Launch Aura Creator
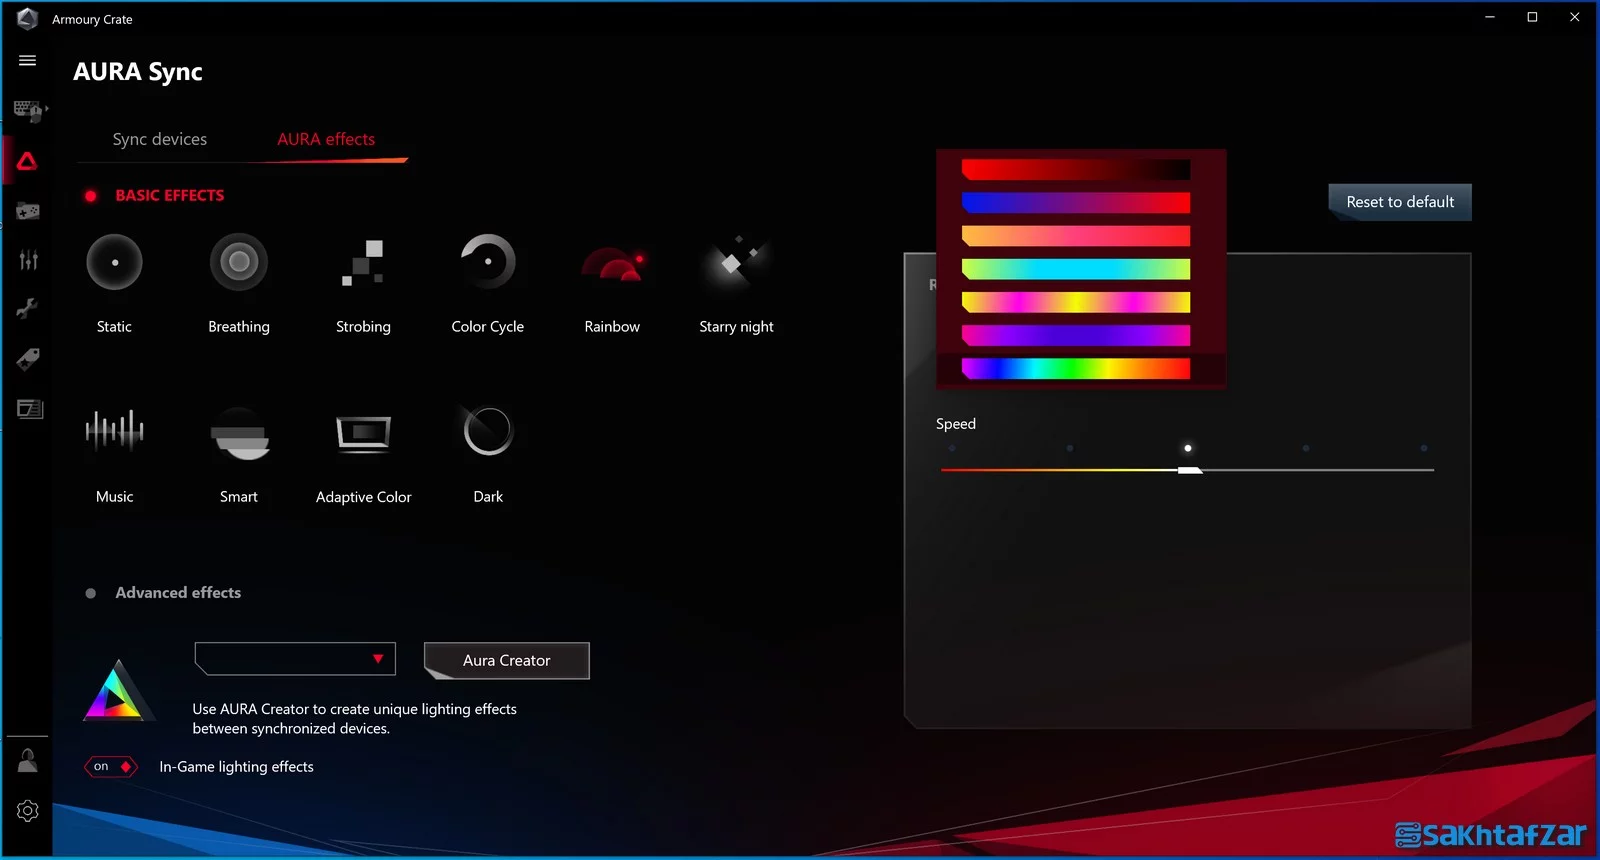The image size is (1600, 860). (x=507, y=660)
